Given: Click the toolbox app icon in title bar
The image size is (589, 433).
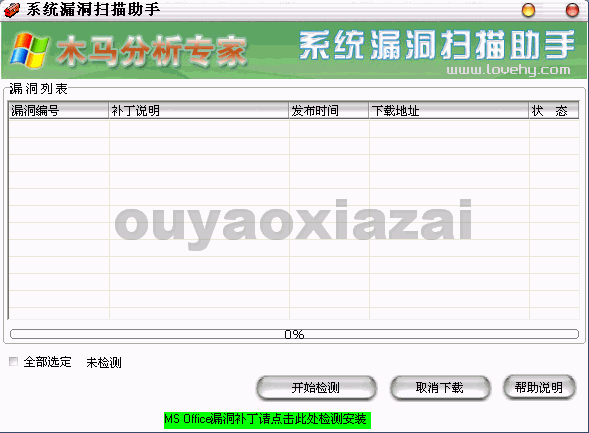Looking at the screenshot, I should (x=11, y=10).
